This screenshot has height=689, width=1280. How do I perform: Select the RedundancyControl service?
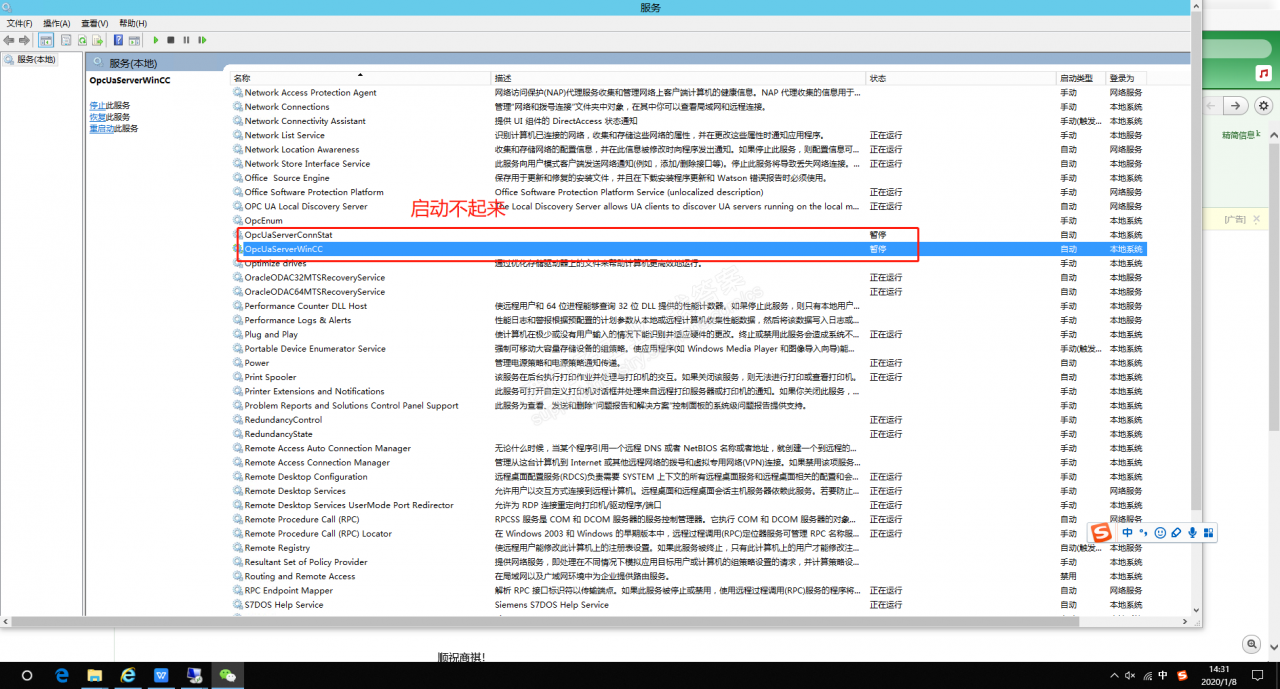(x=689, y=420)
